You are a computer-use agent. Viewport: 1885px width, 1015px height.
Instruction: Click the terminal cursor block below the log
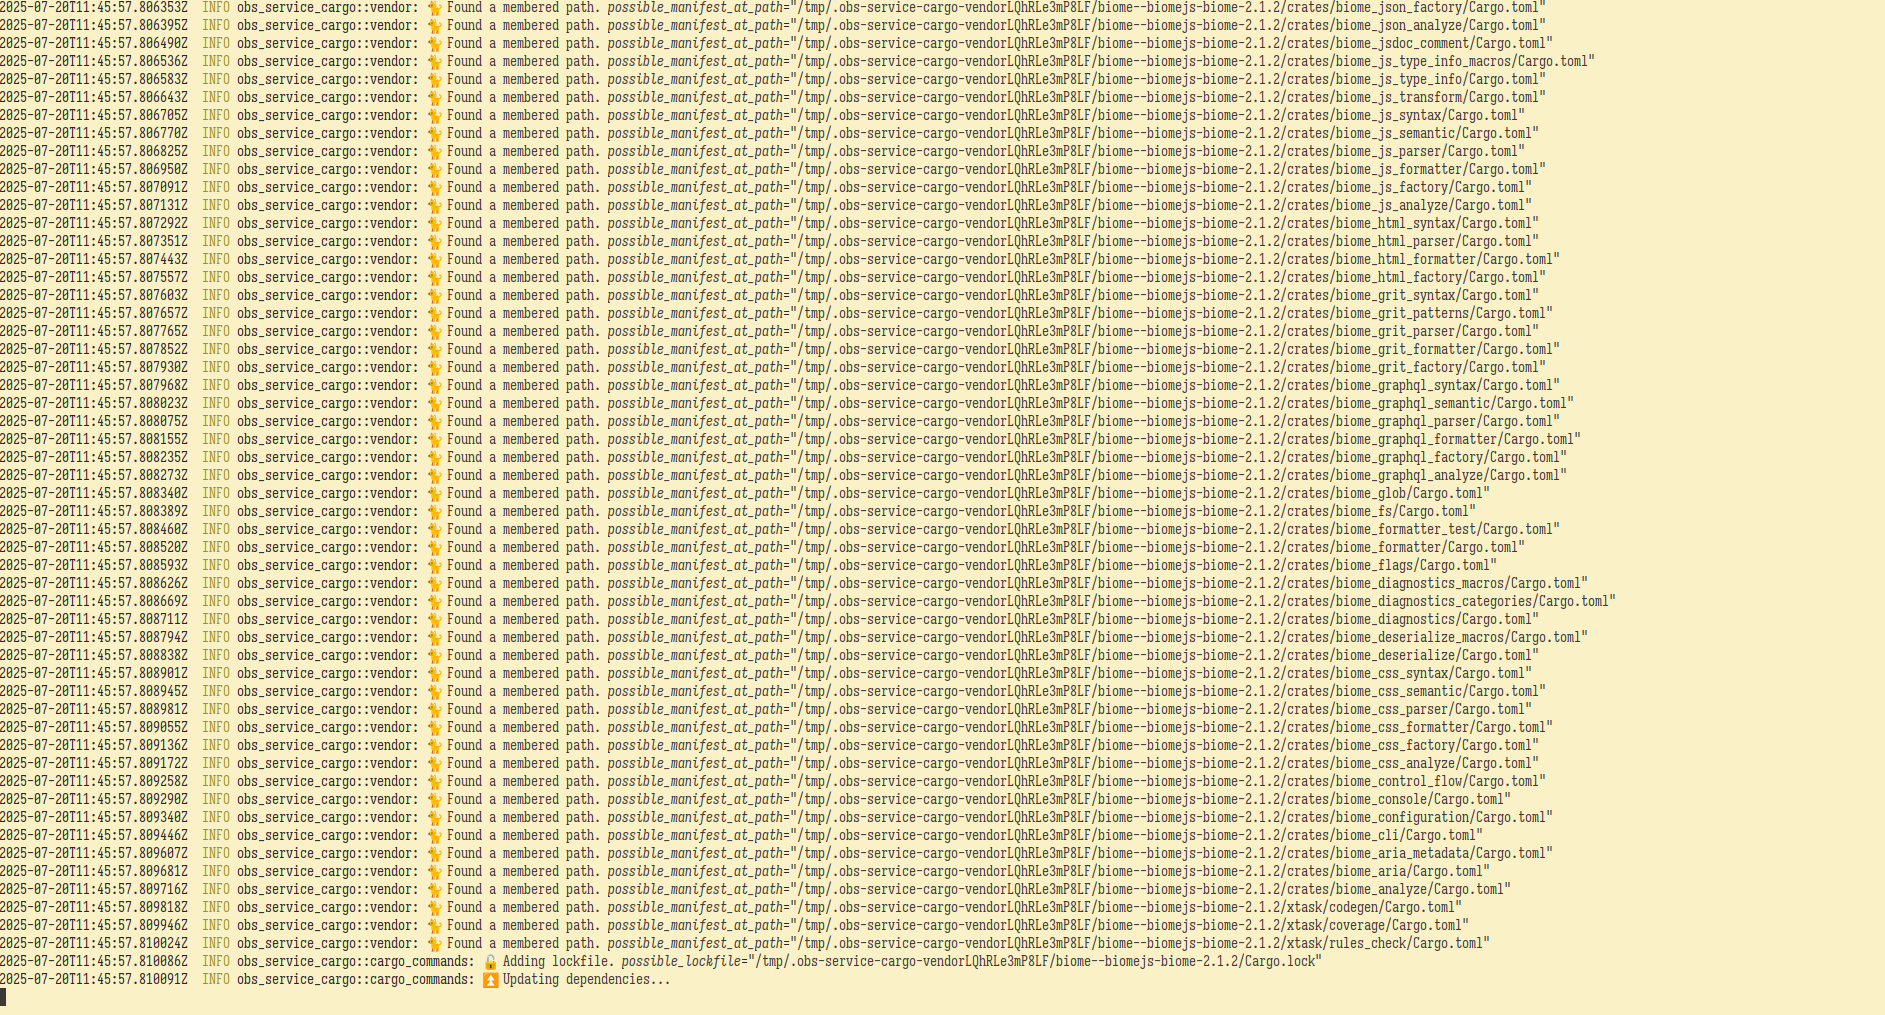3,997
